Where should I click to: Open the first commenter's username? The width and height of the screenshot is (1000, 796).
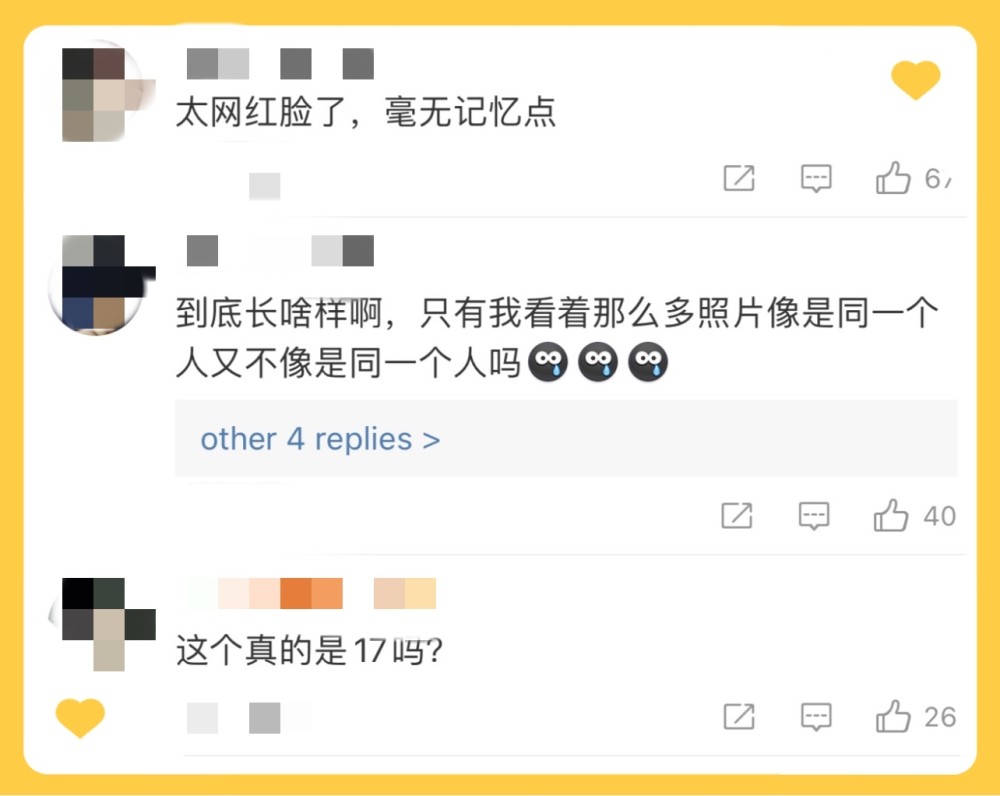pyautogui.click(x=280, y=64)
